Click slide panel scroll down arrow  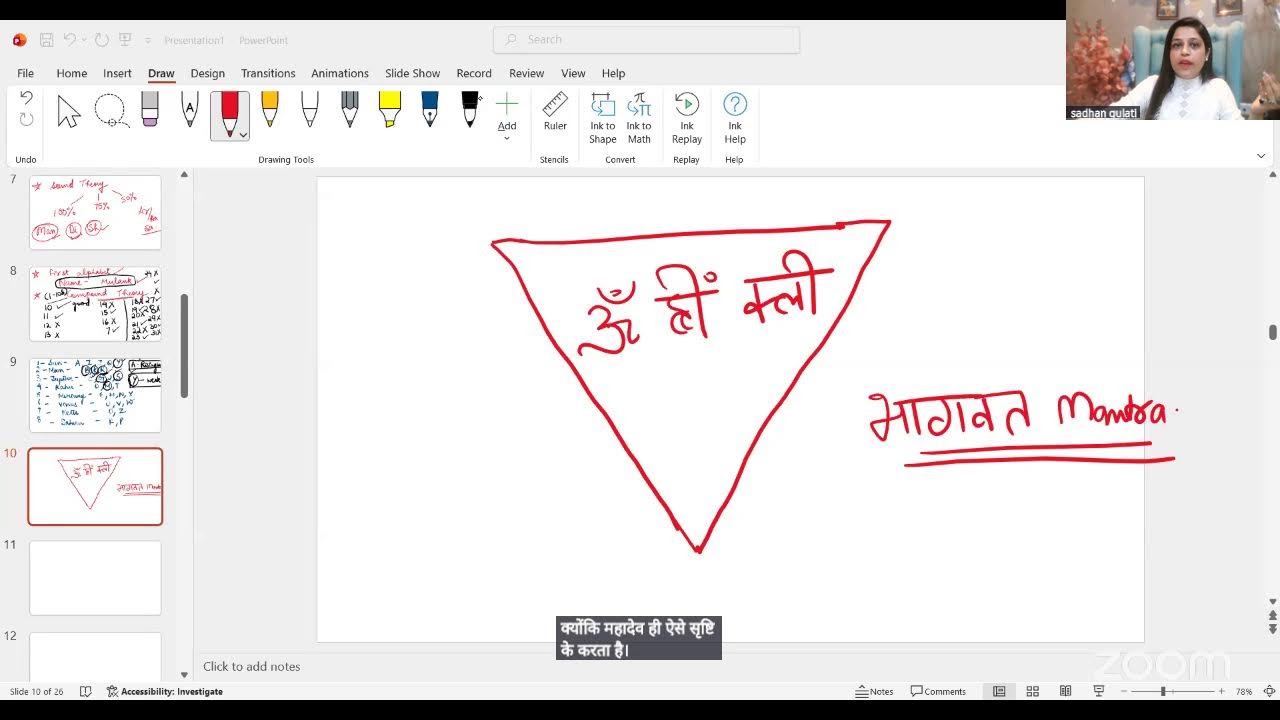[184, 675]
